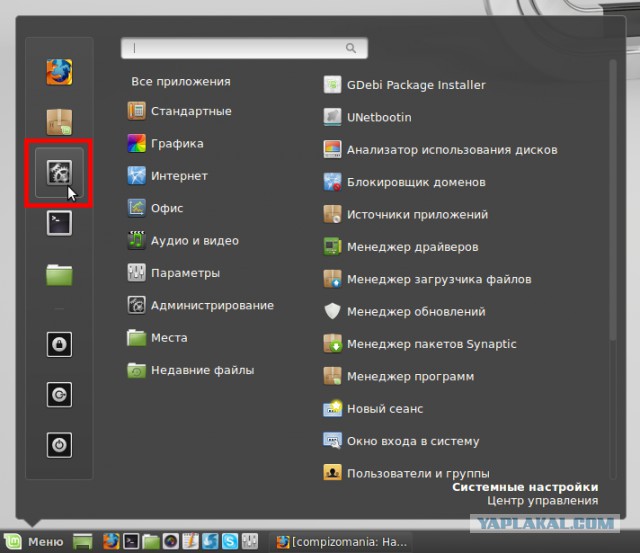Click the Firefox launcher on the panel
The image size is (640, 553).
pos(111,542)
